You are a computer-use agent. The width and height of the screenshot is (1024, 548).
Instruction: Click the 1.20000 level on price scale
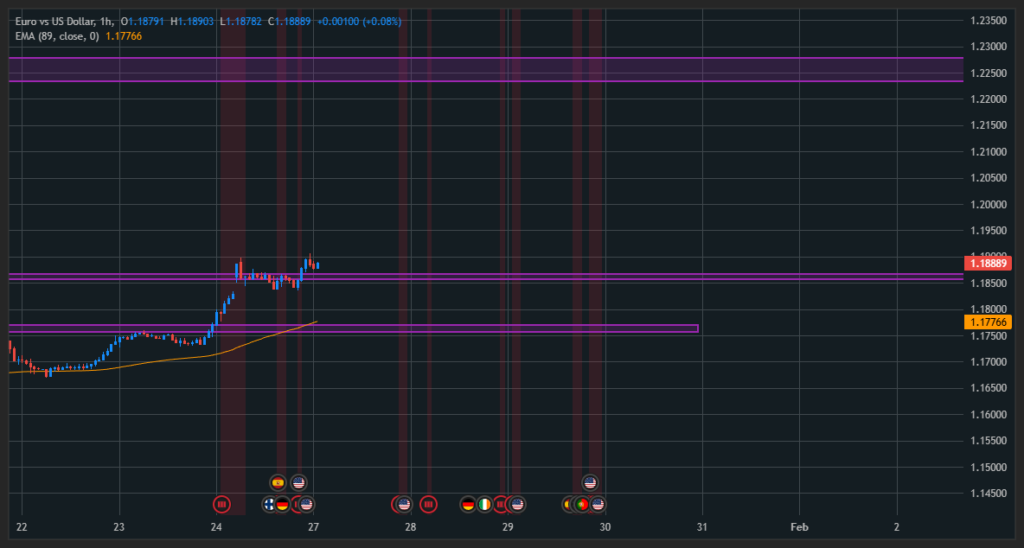[x=990, y=205]
